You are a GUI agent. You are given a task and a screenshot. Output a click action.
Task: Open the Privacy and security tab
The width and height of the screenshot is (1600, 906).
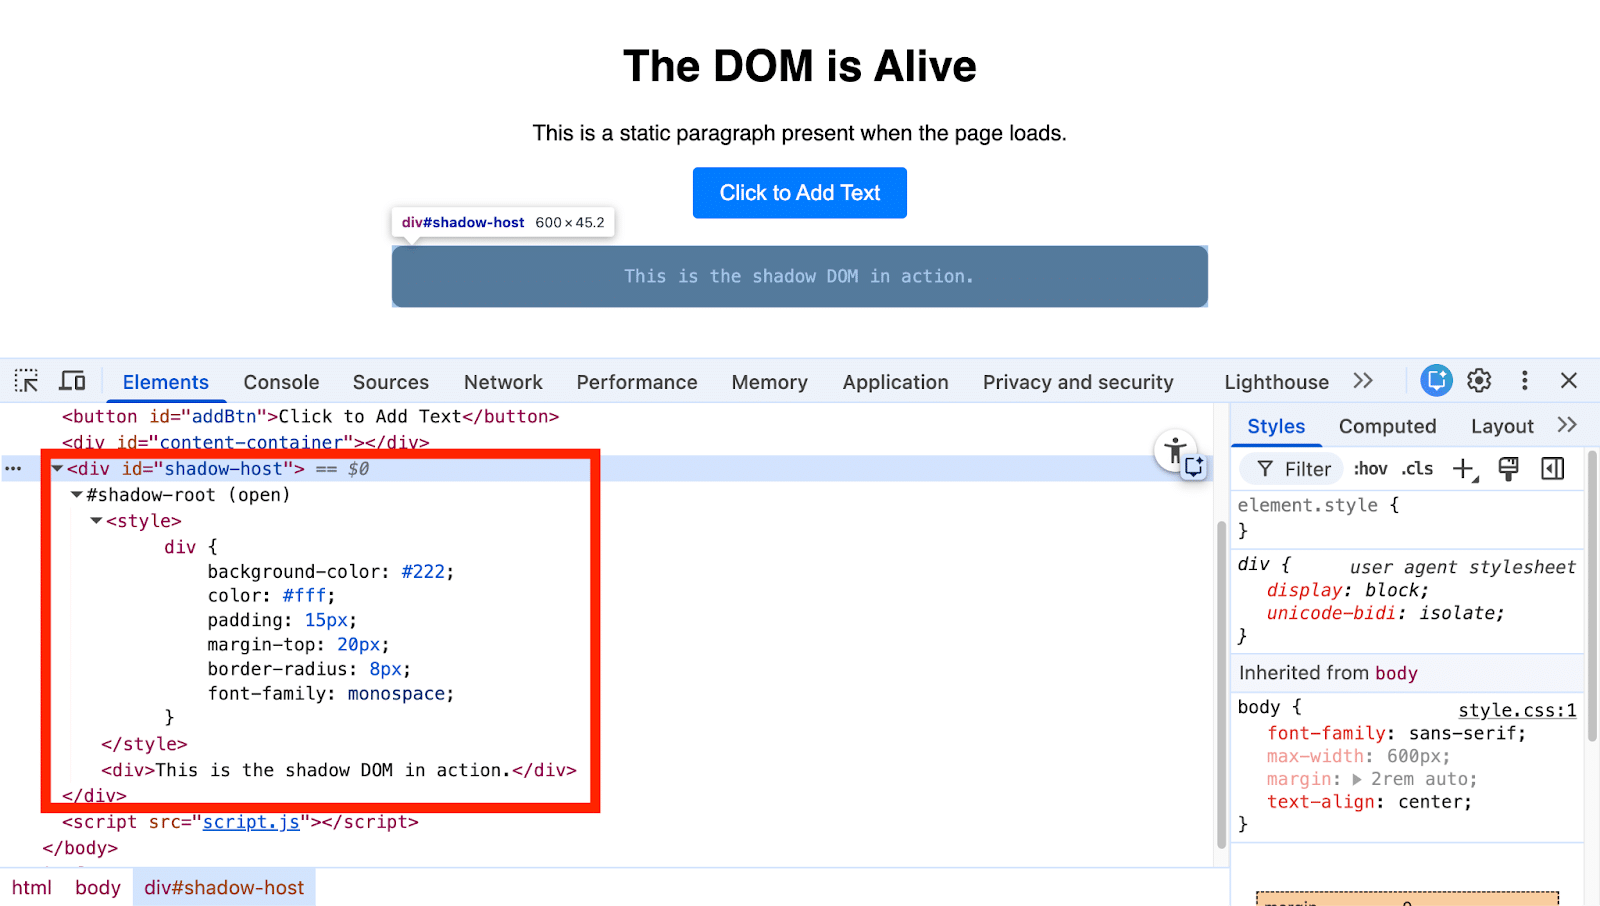pyautogui.click(x=1078, y=382)
